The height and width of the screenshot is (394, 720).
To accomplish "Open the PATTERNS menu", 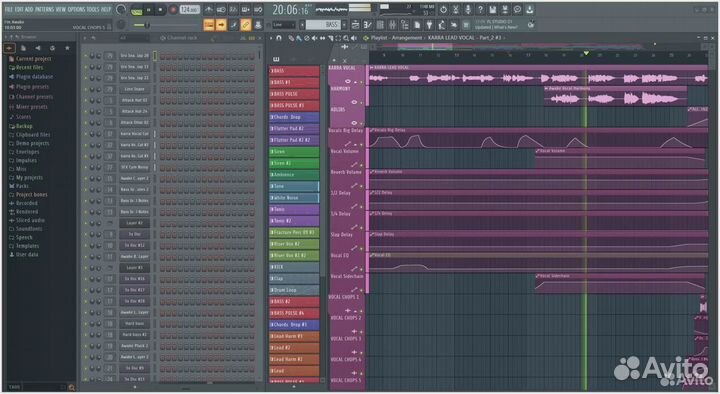I will click(x=45, y=9).
